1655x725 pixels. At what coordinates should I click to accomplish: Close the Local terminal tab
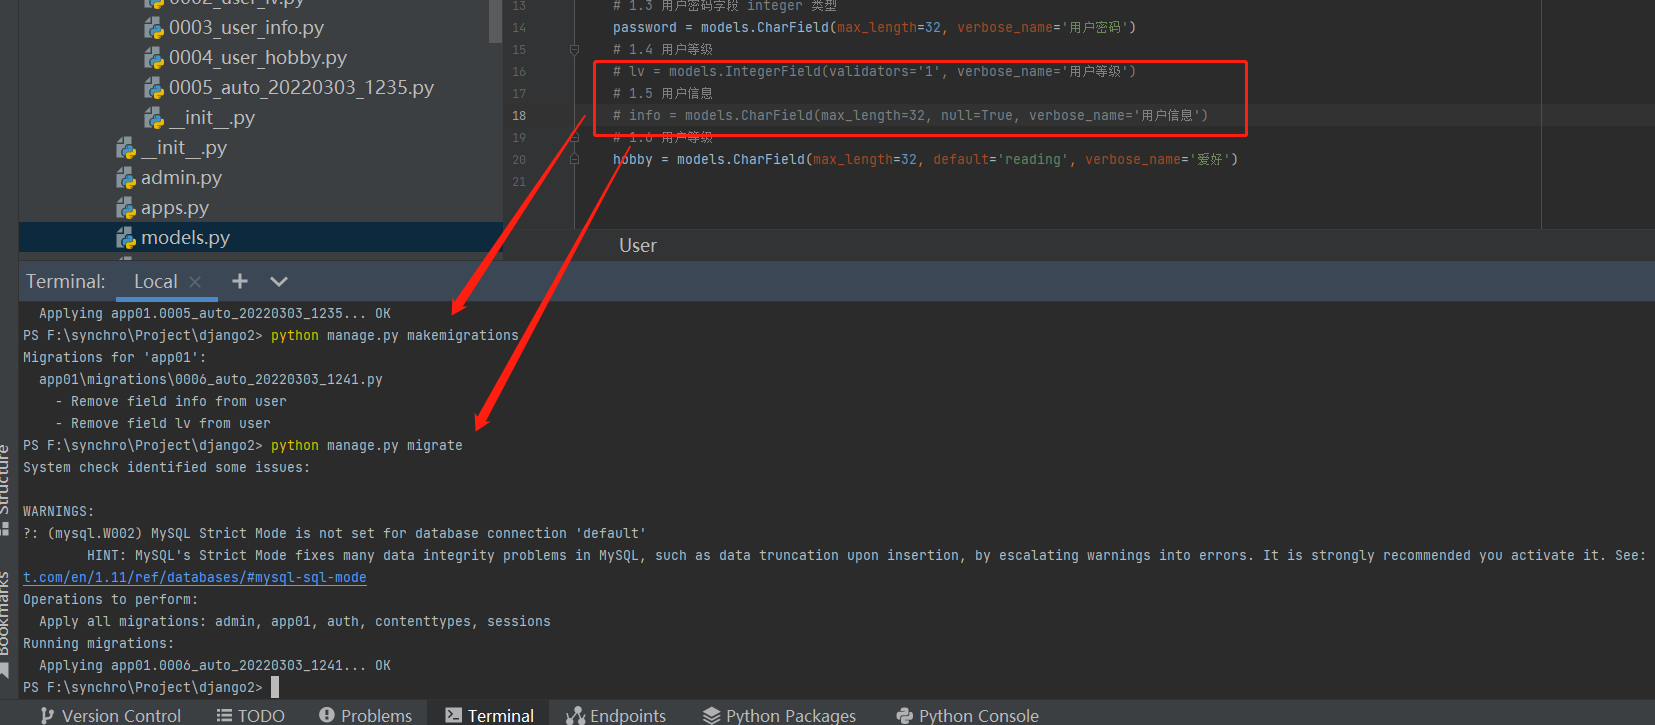(x=195, y=282)
